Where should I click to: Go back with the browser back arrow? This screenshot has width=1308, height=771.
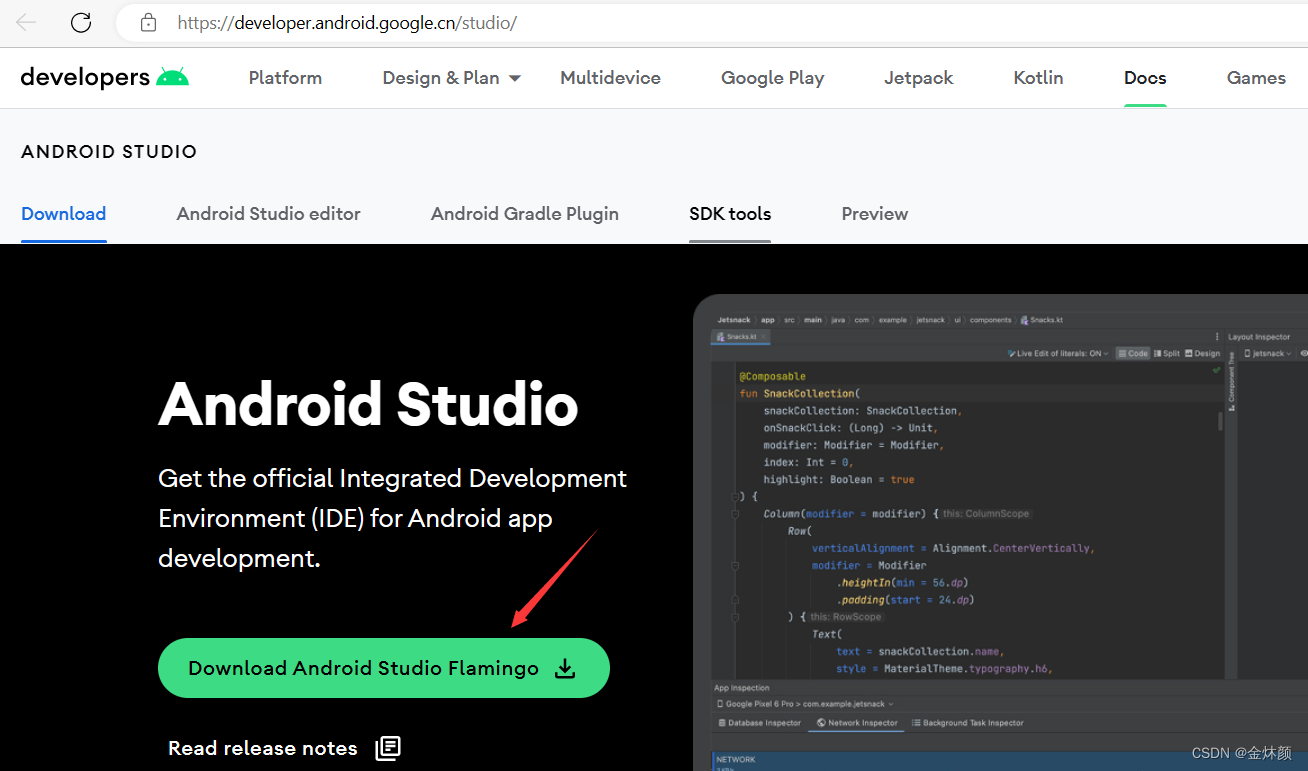point(26,22)
